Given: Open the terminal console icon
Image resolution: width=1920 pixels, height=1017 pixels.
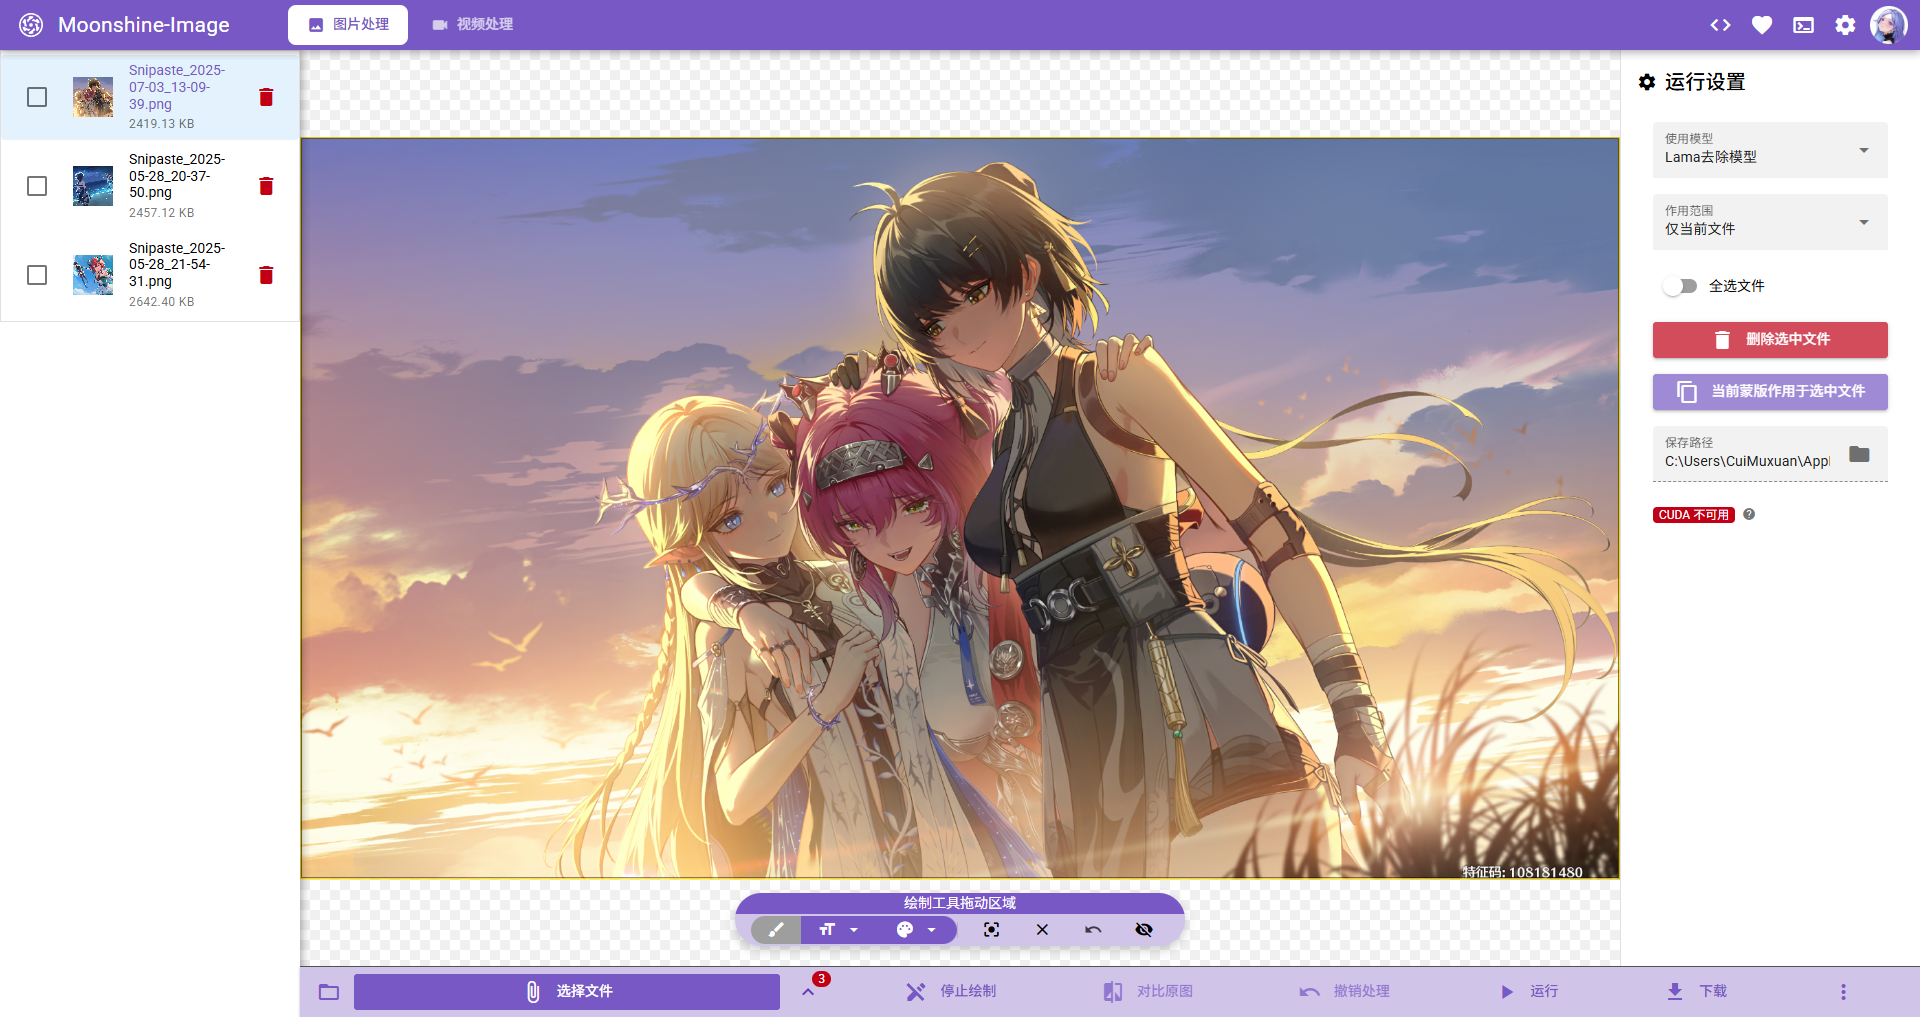Looking at the screenshot, I should (1803, 25).
